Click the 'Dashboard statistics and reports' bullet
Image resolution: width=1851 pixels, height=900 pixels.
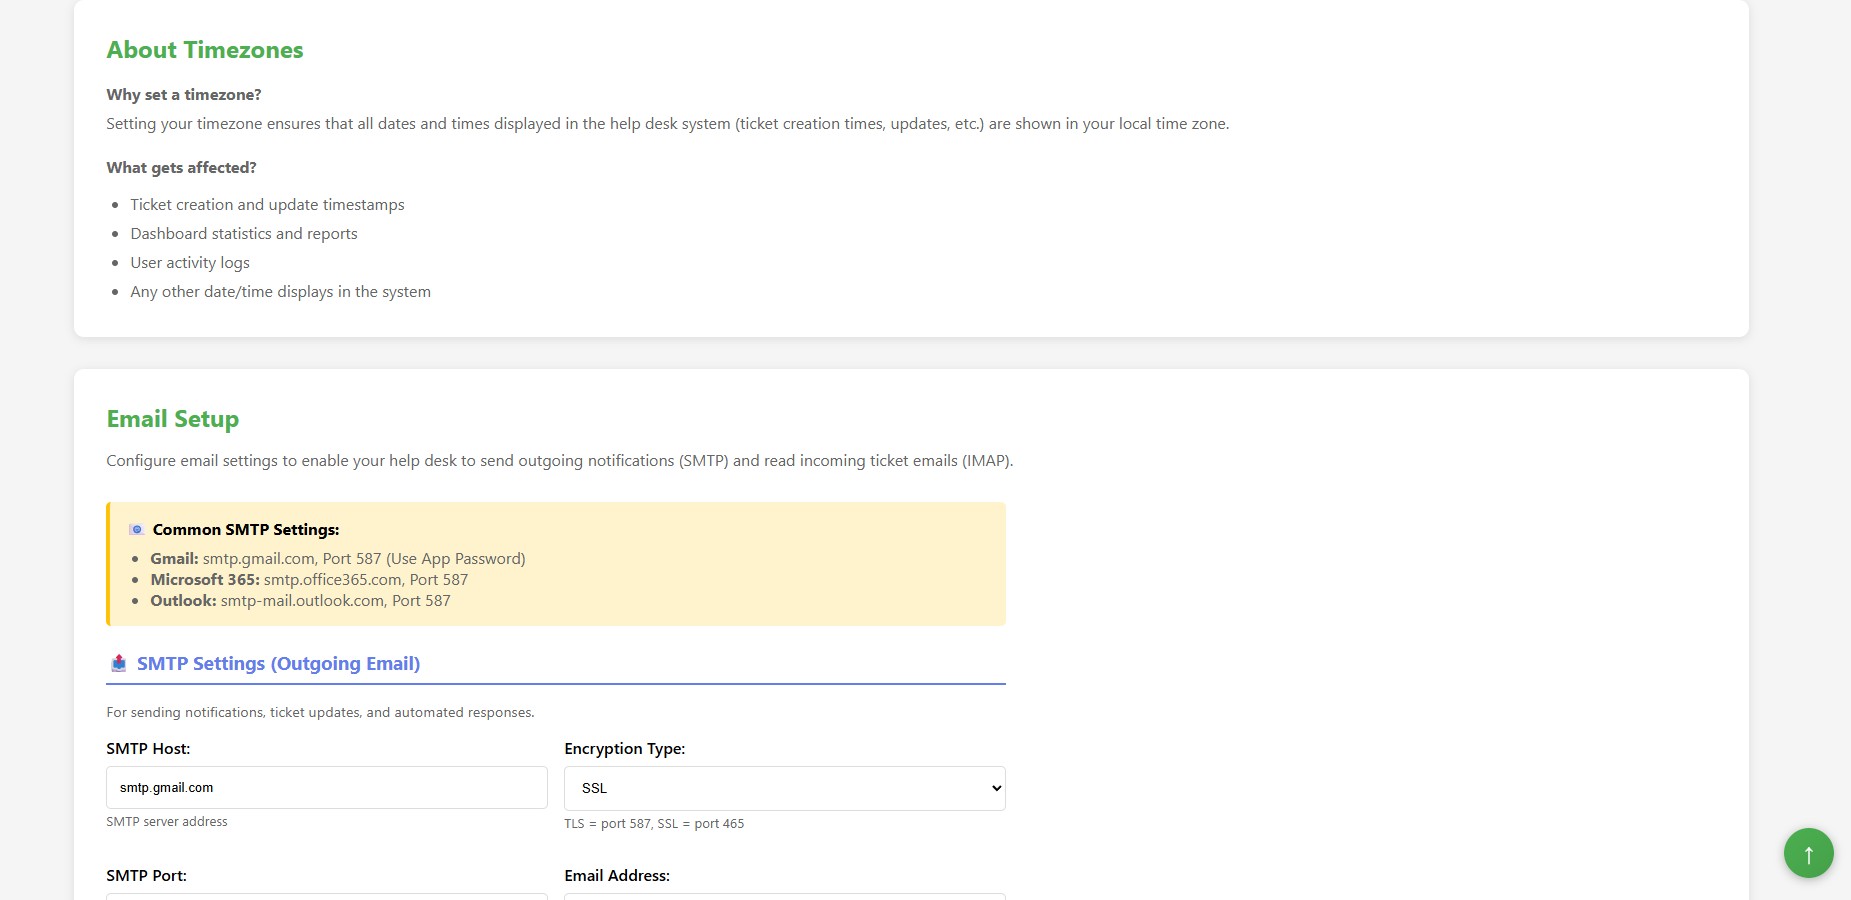243,233
